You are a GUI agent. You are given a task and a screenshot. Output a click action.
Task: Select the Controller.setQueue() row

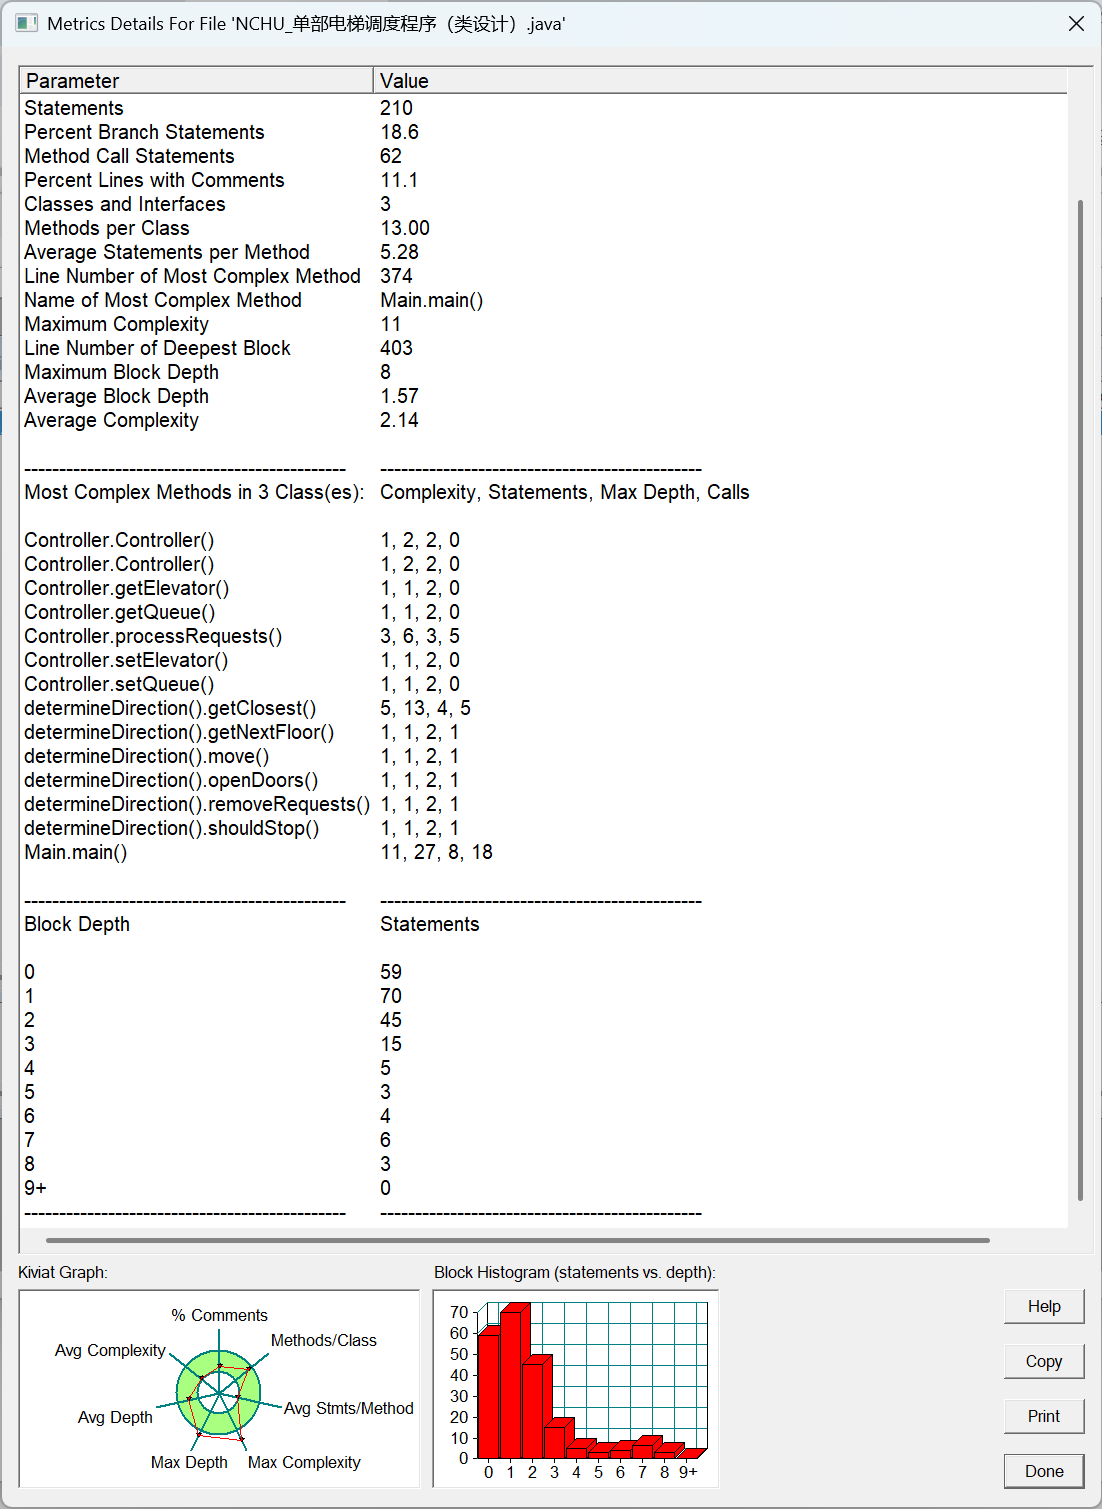point(543,684)
